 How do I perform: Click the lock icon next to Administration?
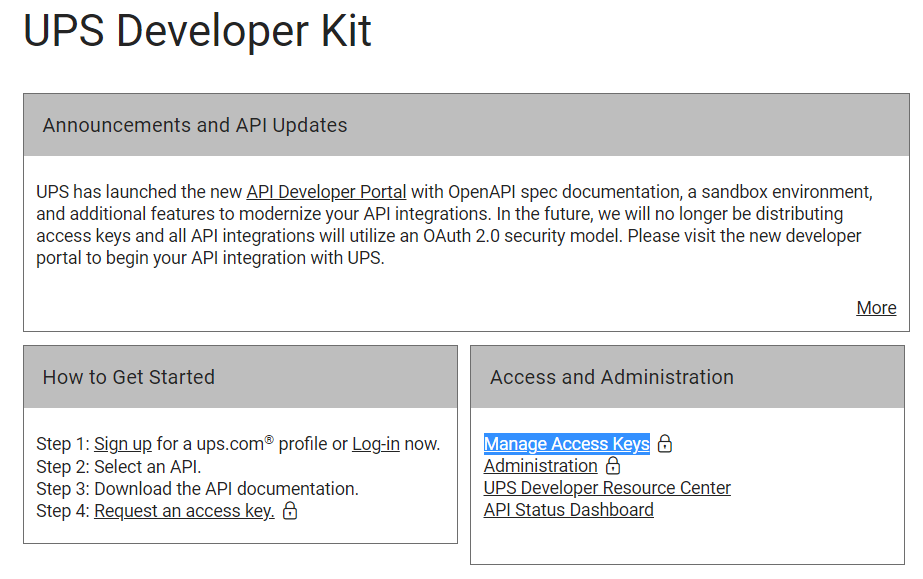(613, 466)
